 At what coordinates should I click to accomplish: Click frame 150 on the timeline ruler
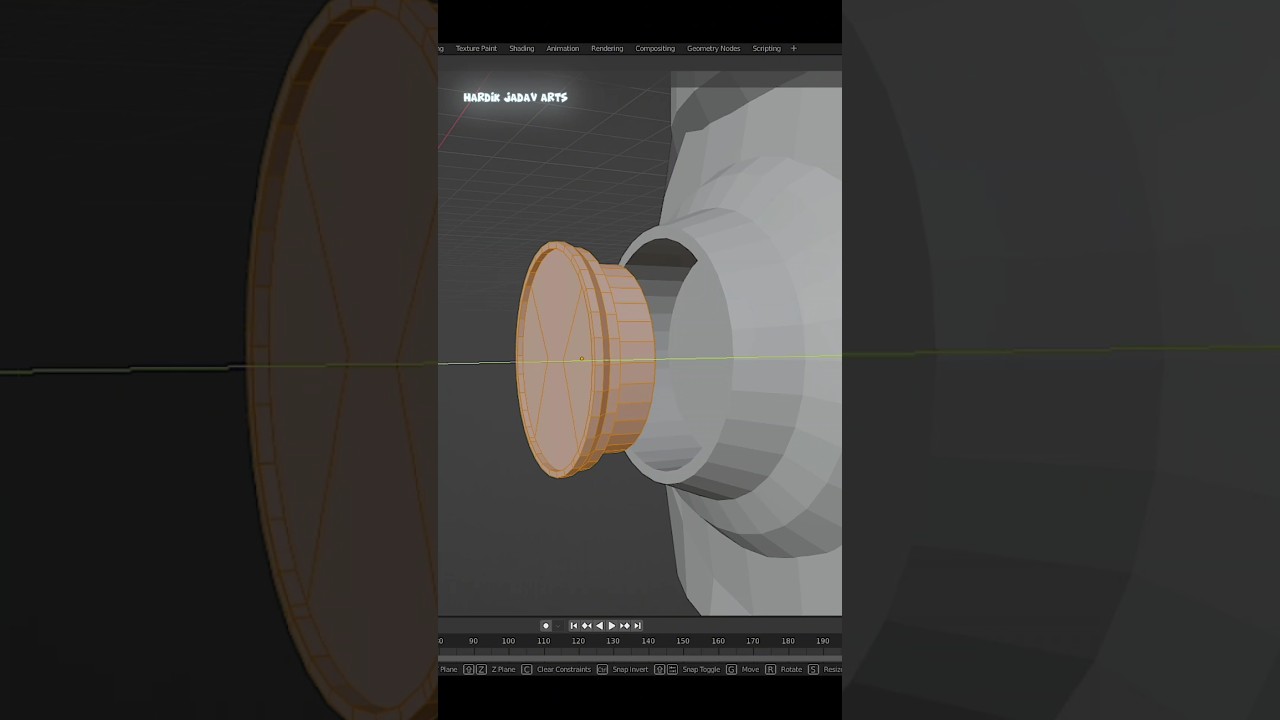click(x=683, y=641)
